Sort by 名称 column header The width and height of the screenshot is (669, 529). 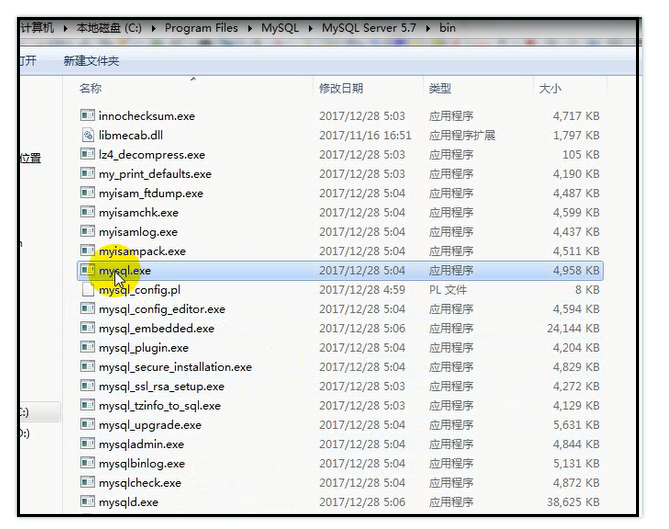pos(90,88)
